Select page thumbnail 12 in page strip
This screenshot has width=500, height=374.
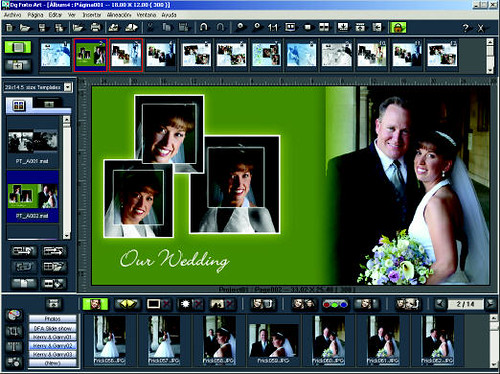point(442,54)
